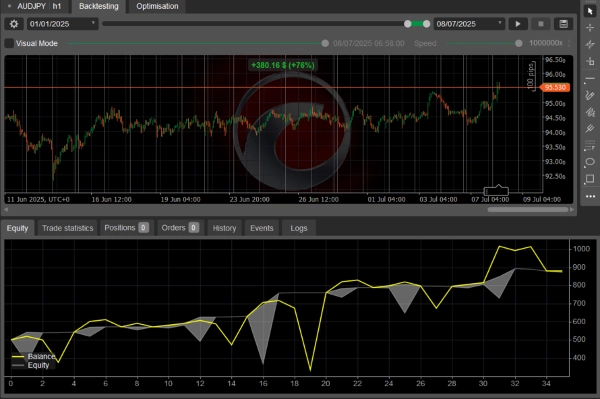
Task: Click the Equity legend entry
Action: tap(31, 365)
